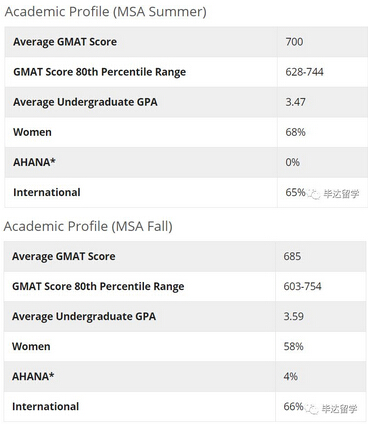Select the Academic Profile (MSA Fall) heading
This screenshot has height=424, width=368.
click(88, 226)
